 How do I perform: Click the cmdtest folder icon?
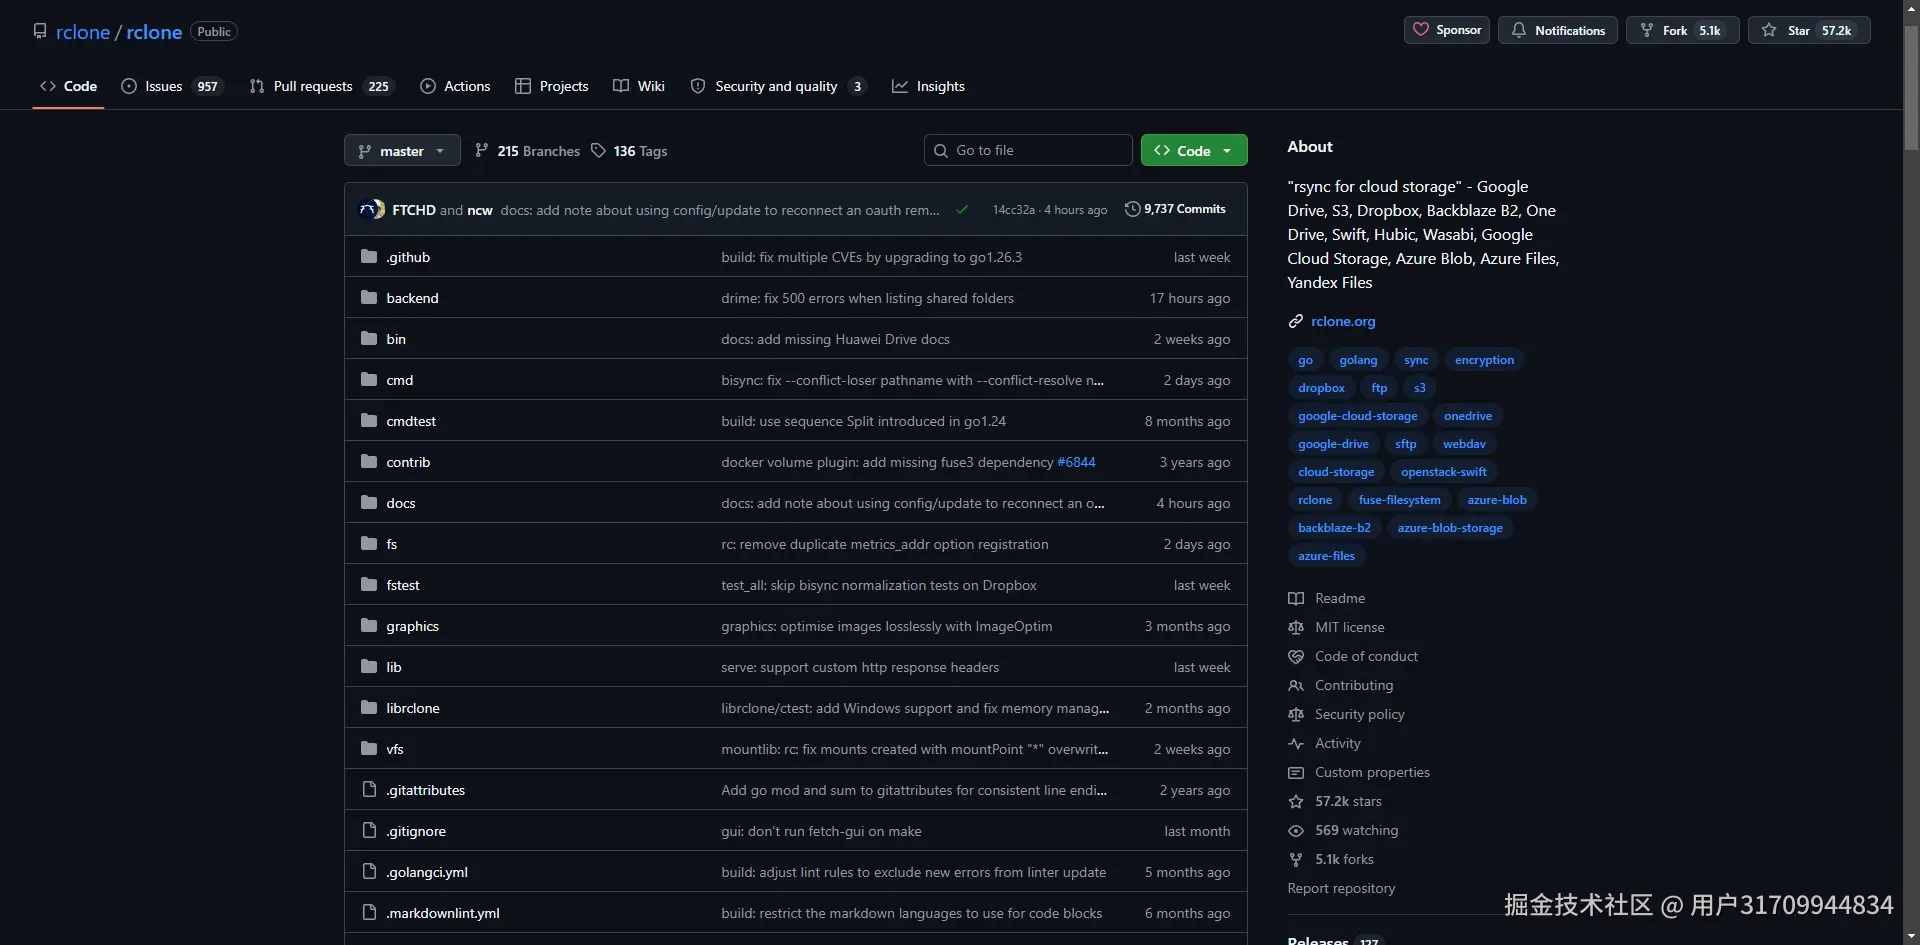(x=369, y=421)
